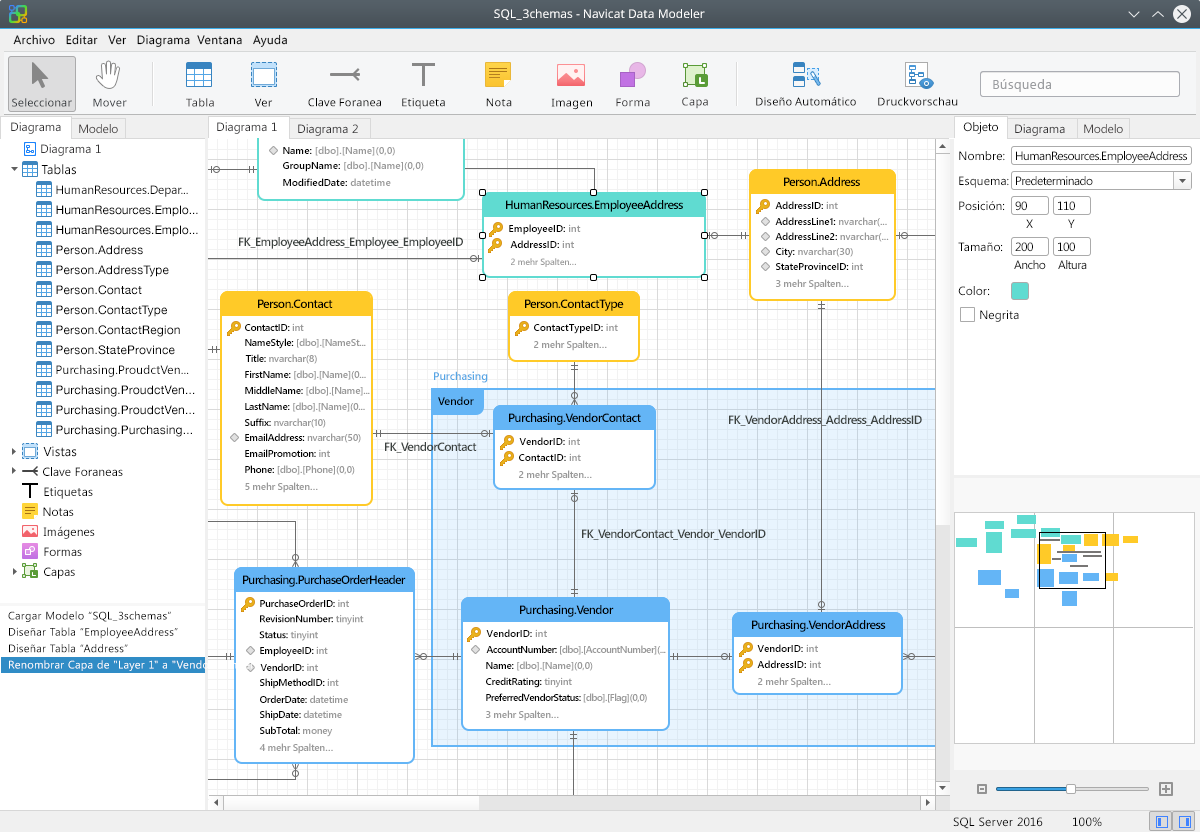Viewport: 1200px width, 832px height.
Task: Click inside the Búsqueda search field
Action: (1079, 84)
